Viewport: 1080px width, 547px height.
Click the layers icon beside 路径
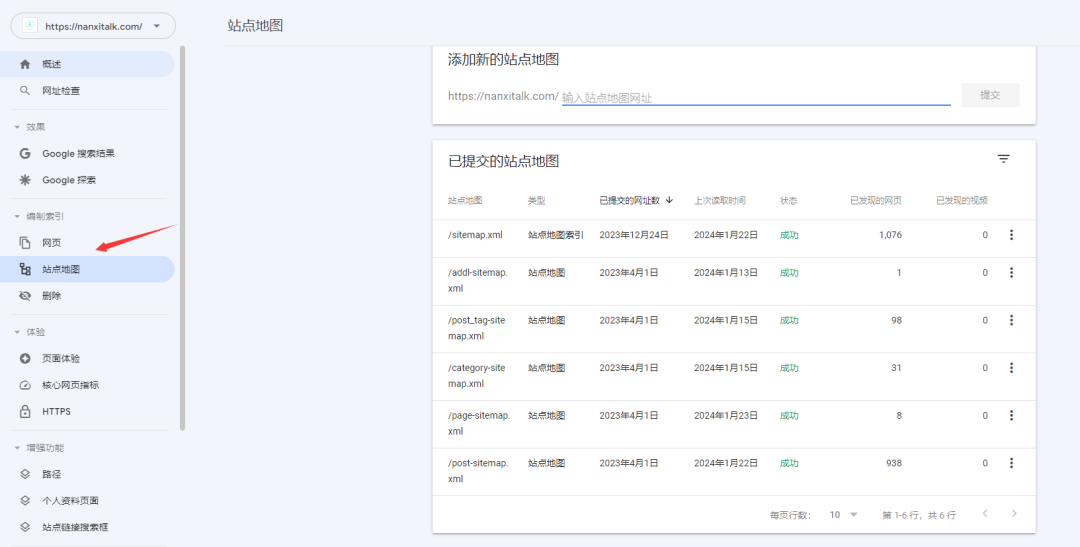pos(25,474)
